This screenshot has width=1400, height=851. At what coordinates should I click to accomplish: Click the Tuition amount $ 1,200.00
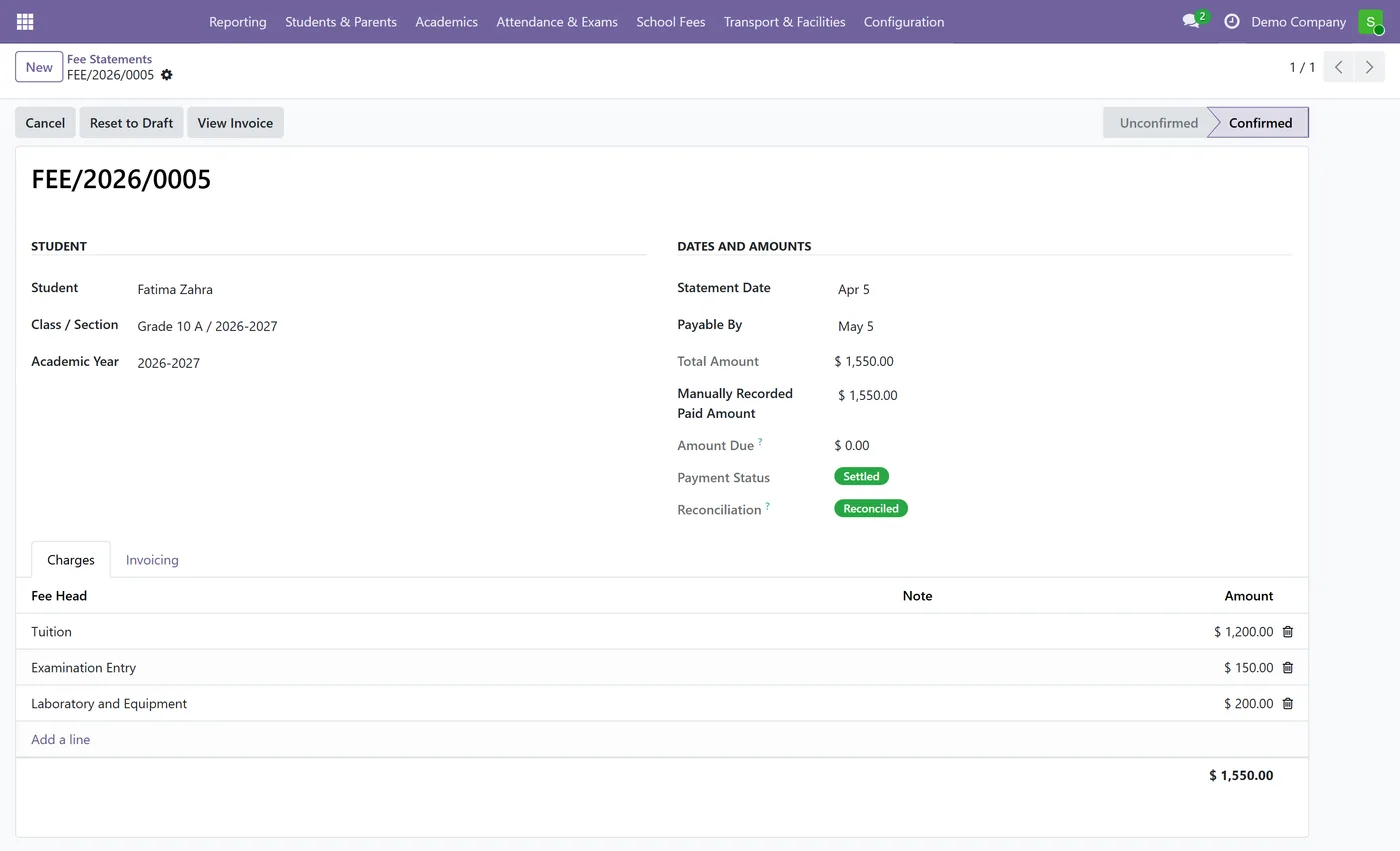(x=1243, y=632)
